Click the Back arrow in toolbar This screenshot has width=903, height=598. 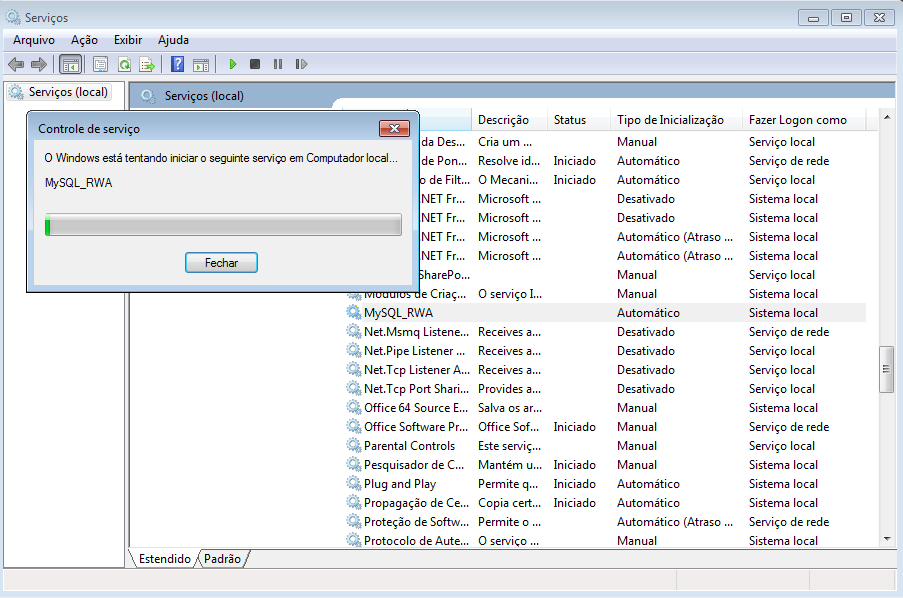point(16,64)
